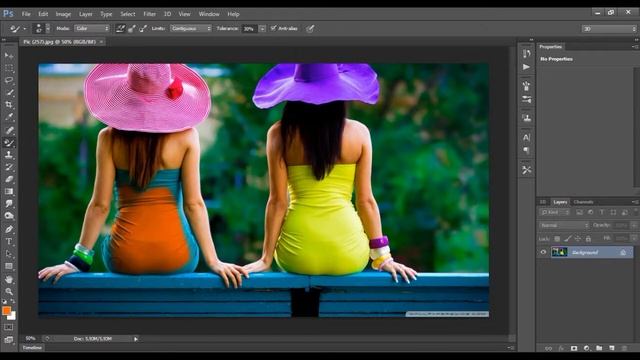Open the File menu

(x=26, y=14)
